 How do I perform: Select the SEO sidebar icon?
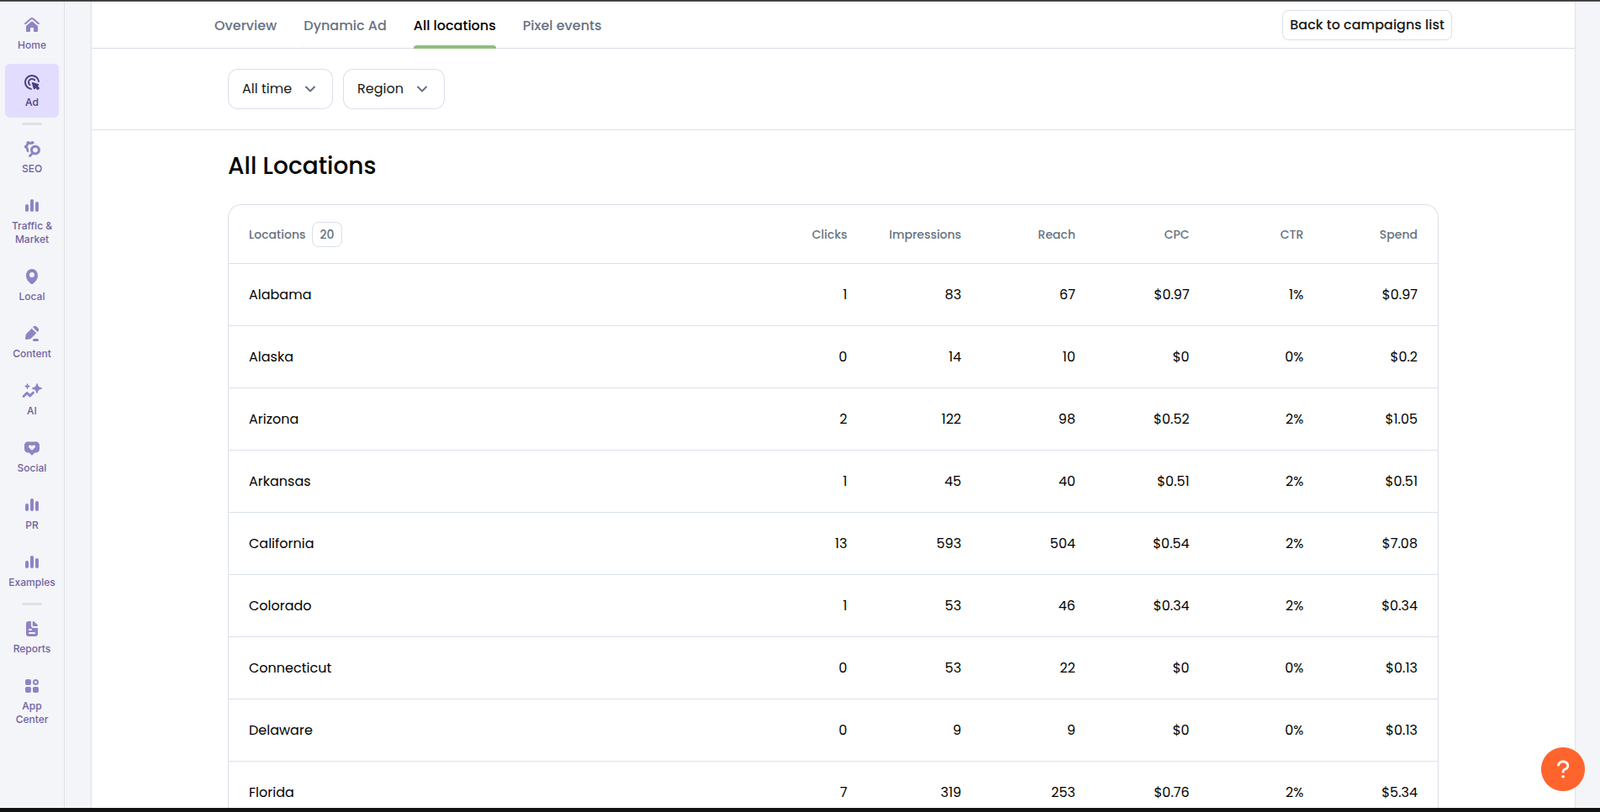[32, 156]
